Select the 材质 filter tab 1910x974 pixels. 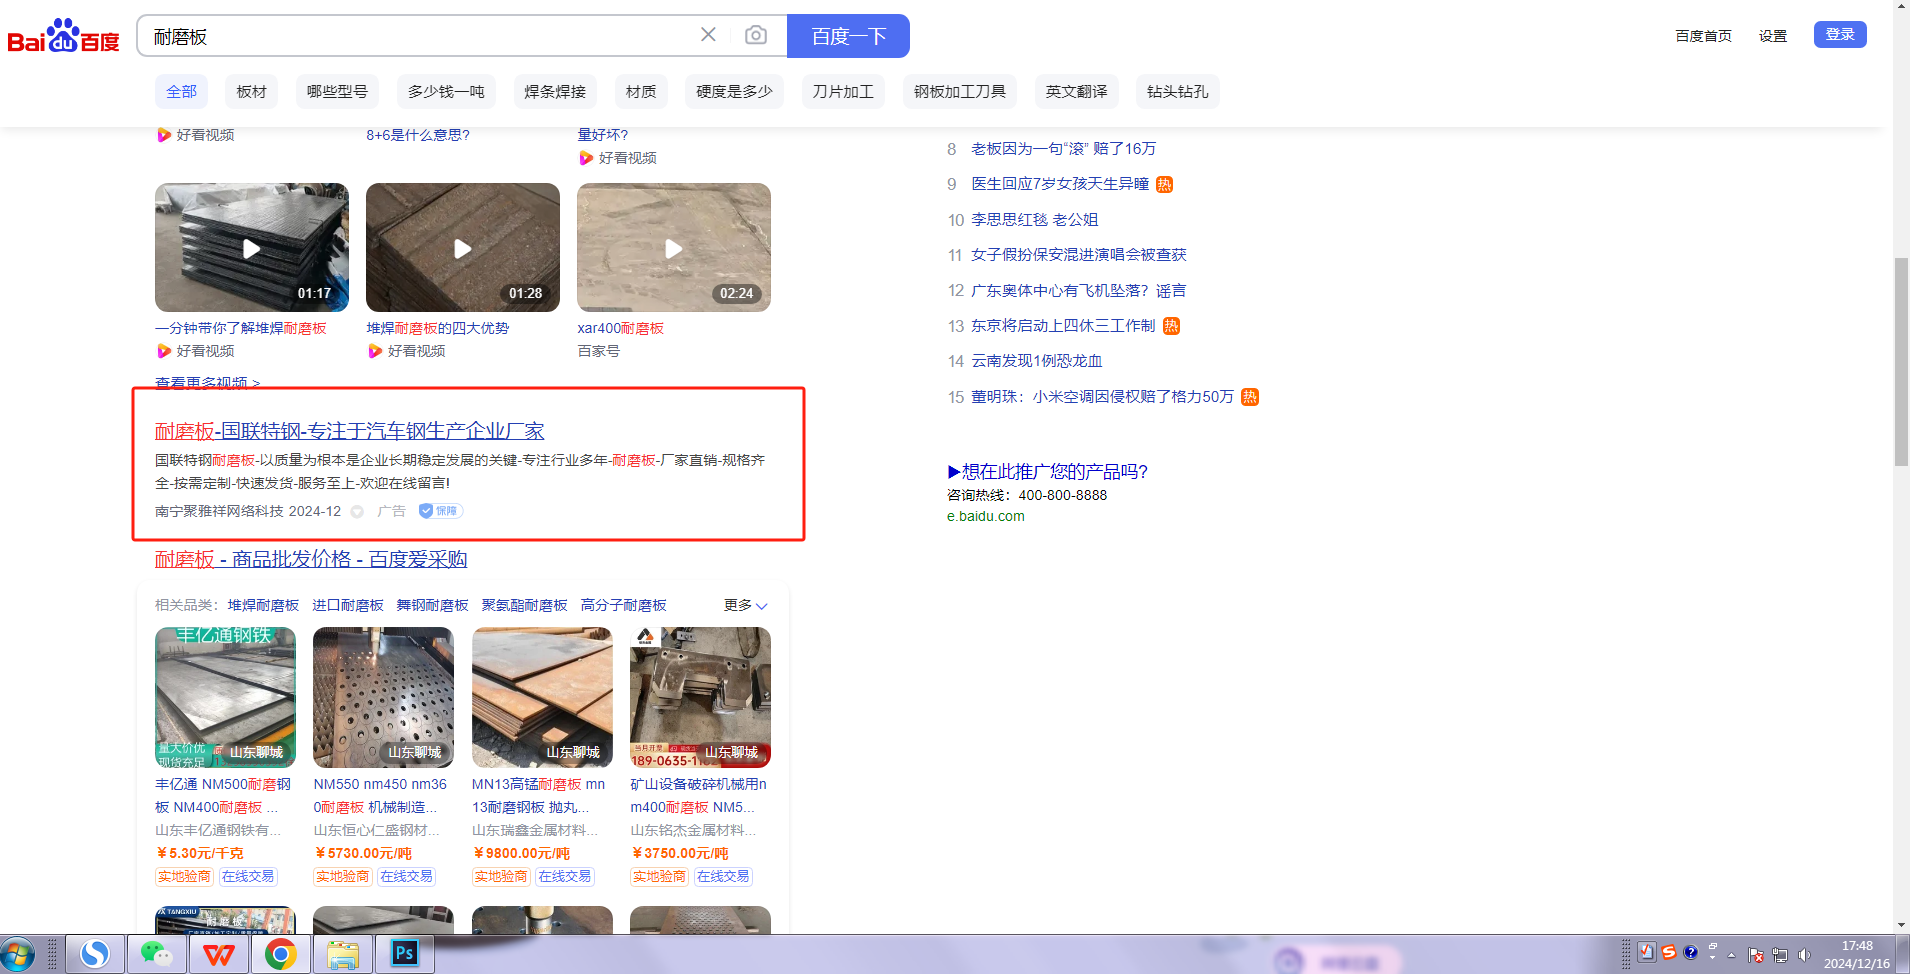point(641,91)
